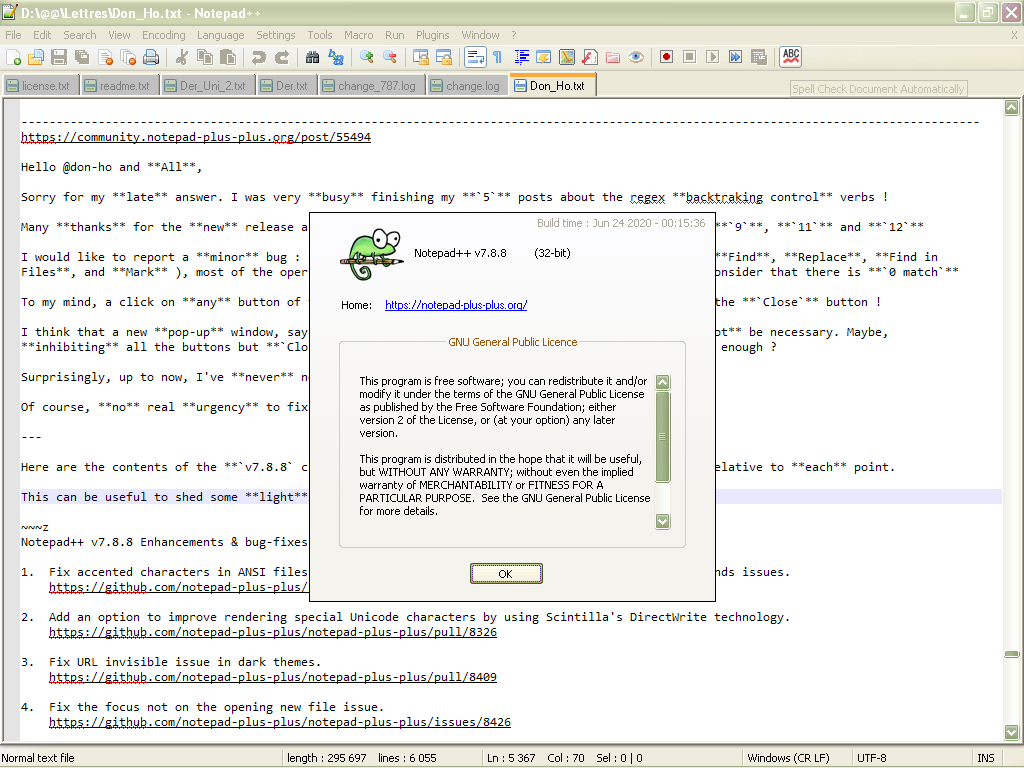The image size is (1024, 768).
Task: Open the GitHub pull/8409 link
Action: coord(273,677)
